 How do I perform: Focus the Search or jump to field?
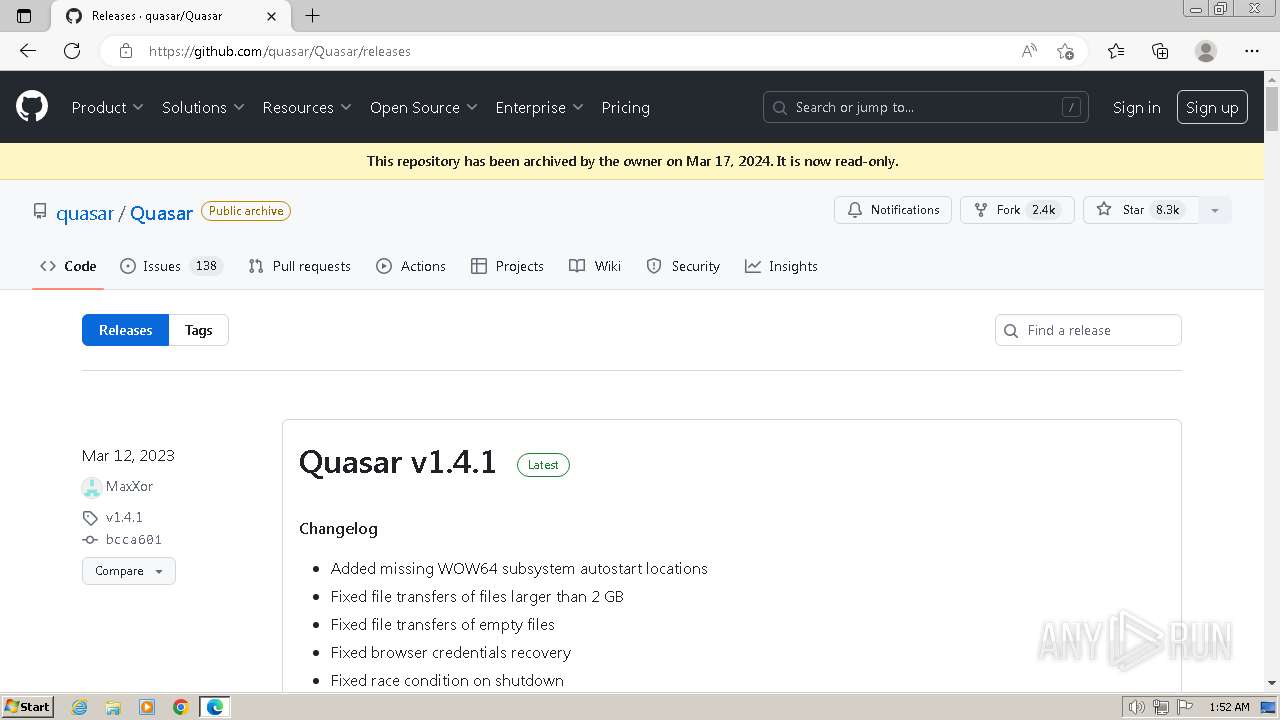[927, 107]
